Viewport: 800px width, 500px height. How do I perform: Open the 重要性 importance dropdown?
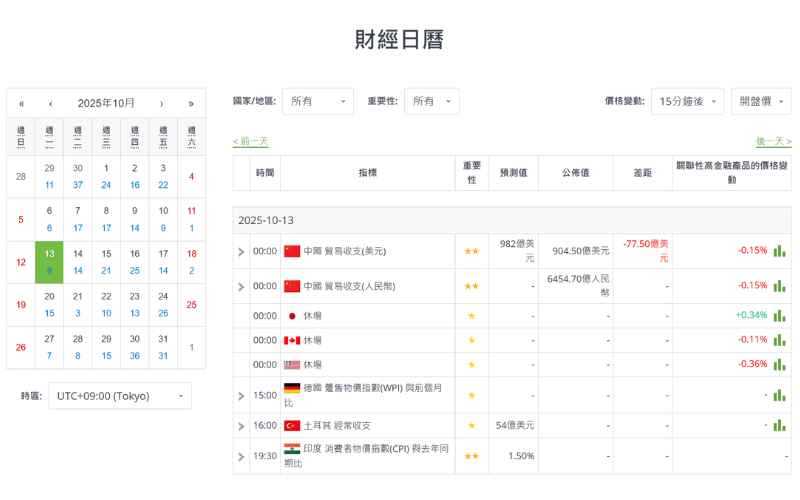pos(433,101)
